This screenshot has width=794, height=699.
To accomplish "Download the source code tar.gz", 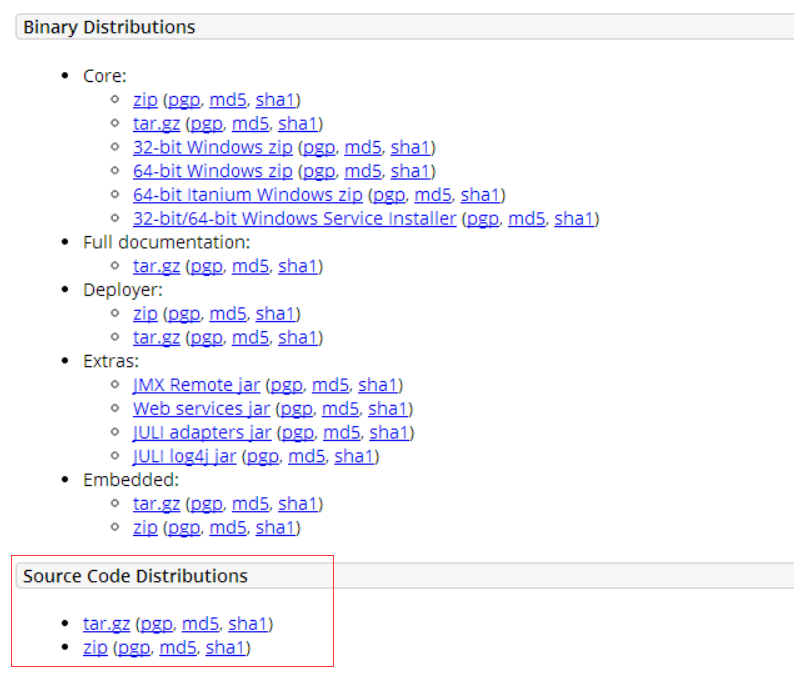I will click(x=106, y=624).
